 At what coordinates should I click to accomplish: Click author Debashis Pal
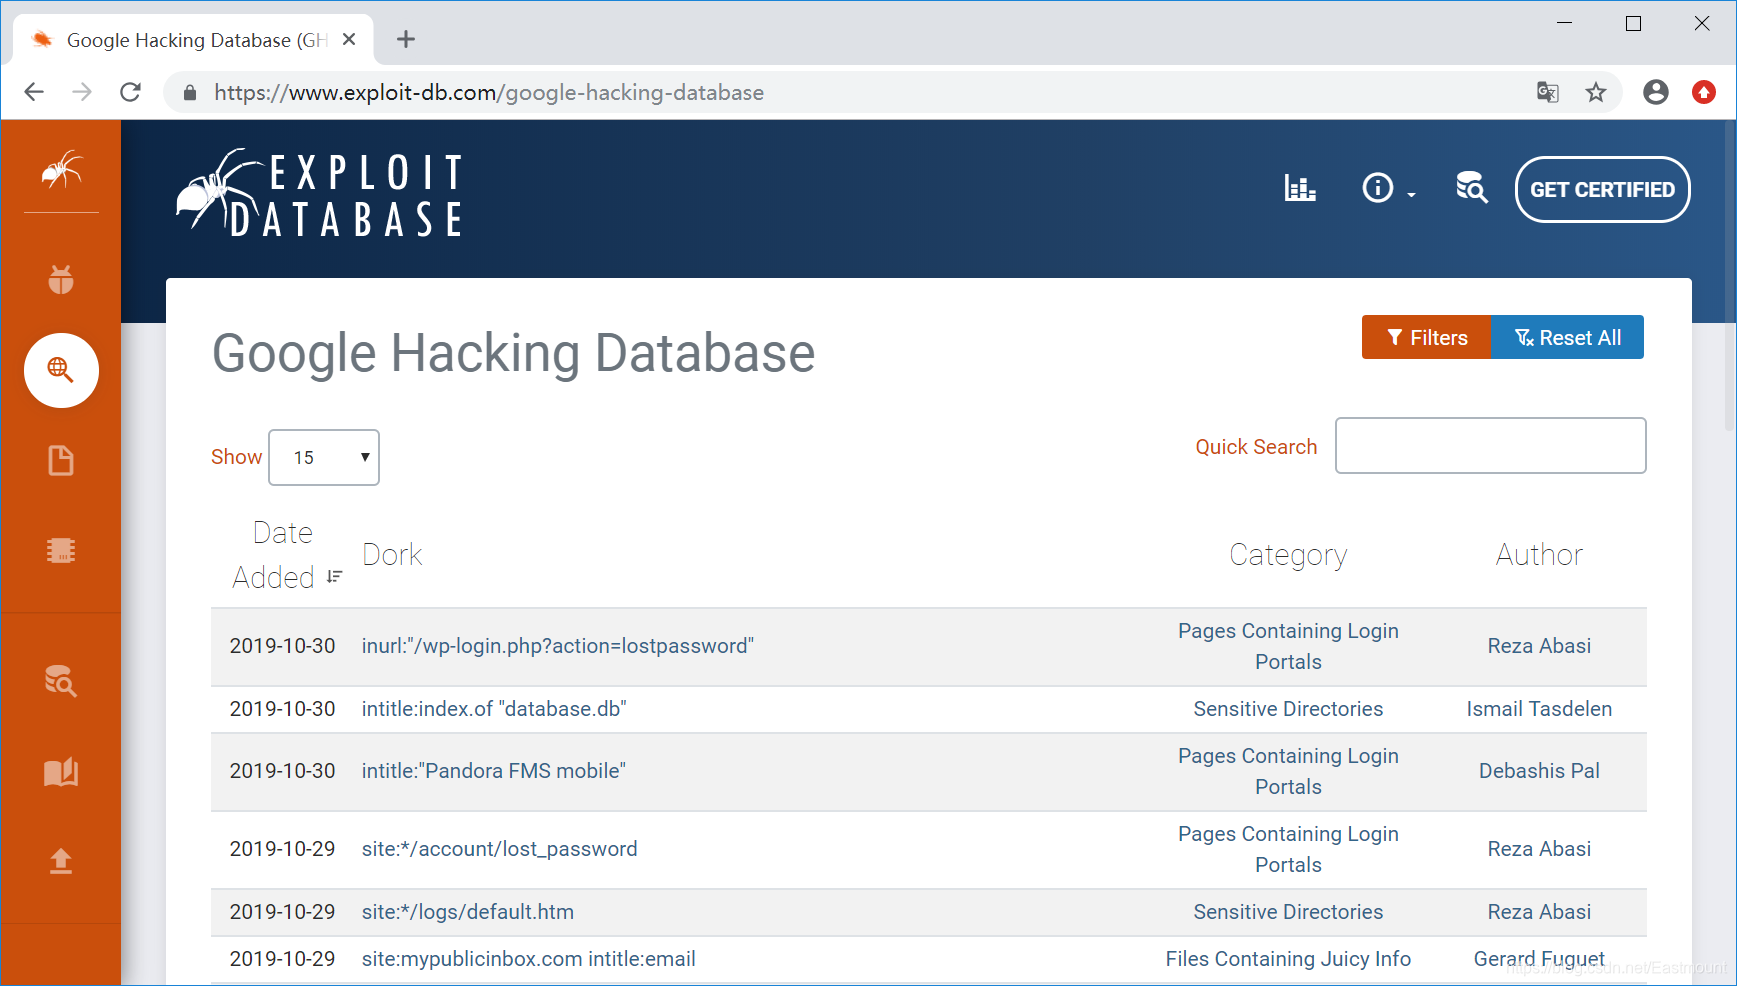tap(1539, 771)
